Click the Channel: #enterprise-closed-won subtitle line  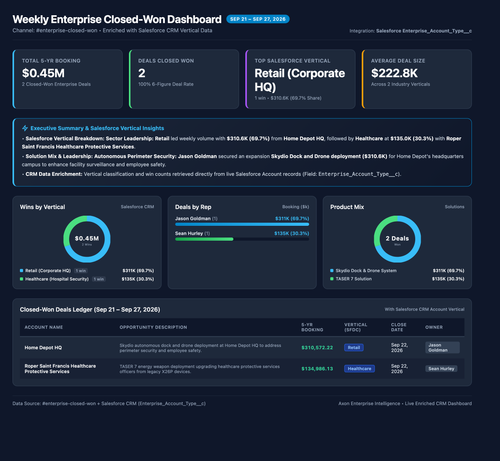[x=112, y=30]
